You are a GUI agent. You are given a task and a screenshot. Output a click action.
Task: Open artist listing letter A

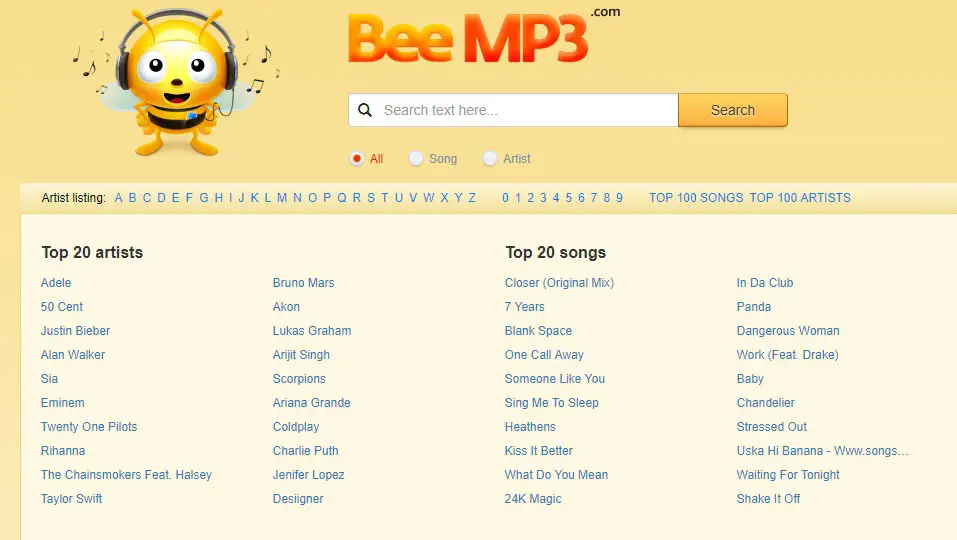point(118,198)
